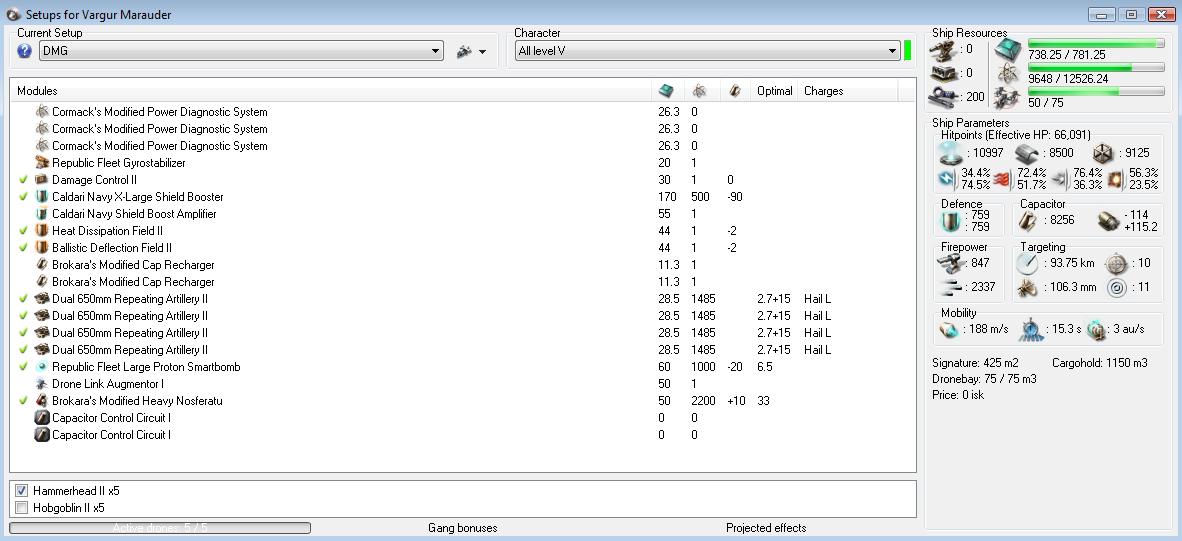Click the CPU column header icon
The image size is (1182, 541).
click(x=666, y=91)
